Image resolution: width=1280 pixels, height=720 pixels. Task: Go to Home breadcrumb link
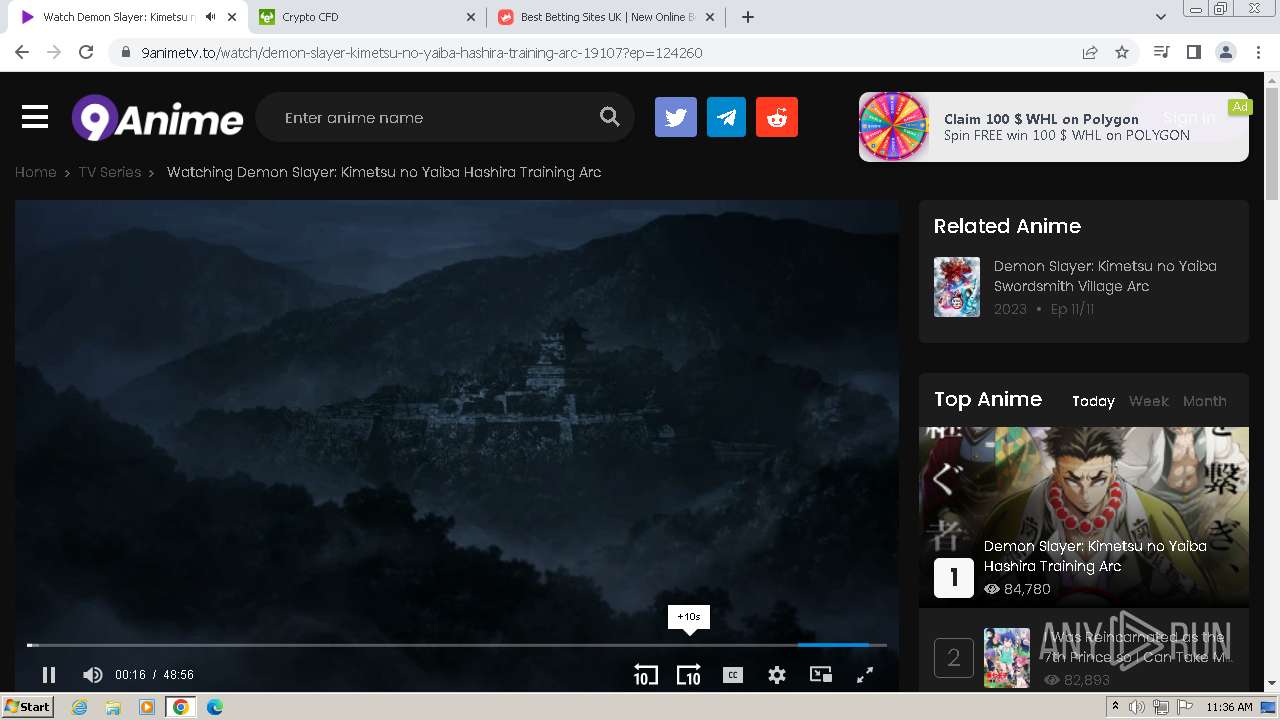point(35,172)
